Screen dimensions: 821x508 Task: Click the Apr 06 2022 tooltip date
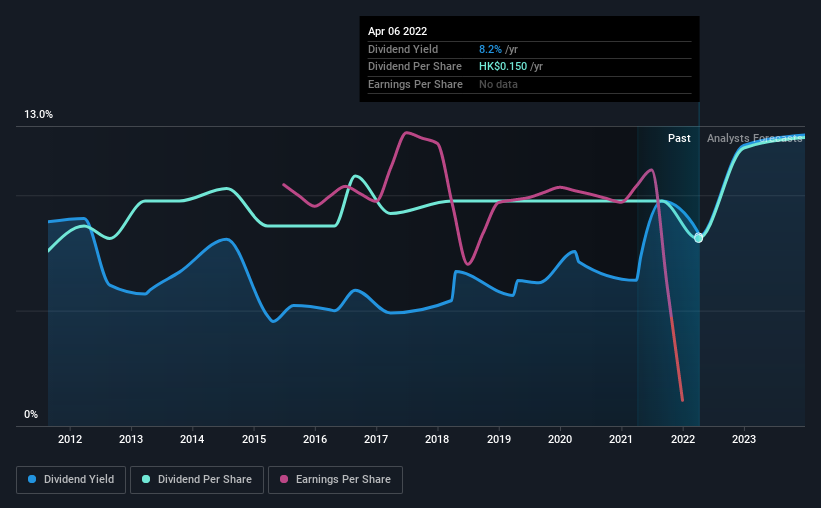coord(397,31)
